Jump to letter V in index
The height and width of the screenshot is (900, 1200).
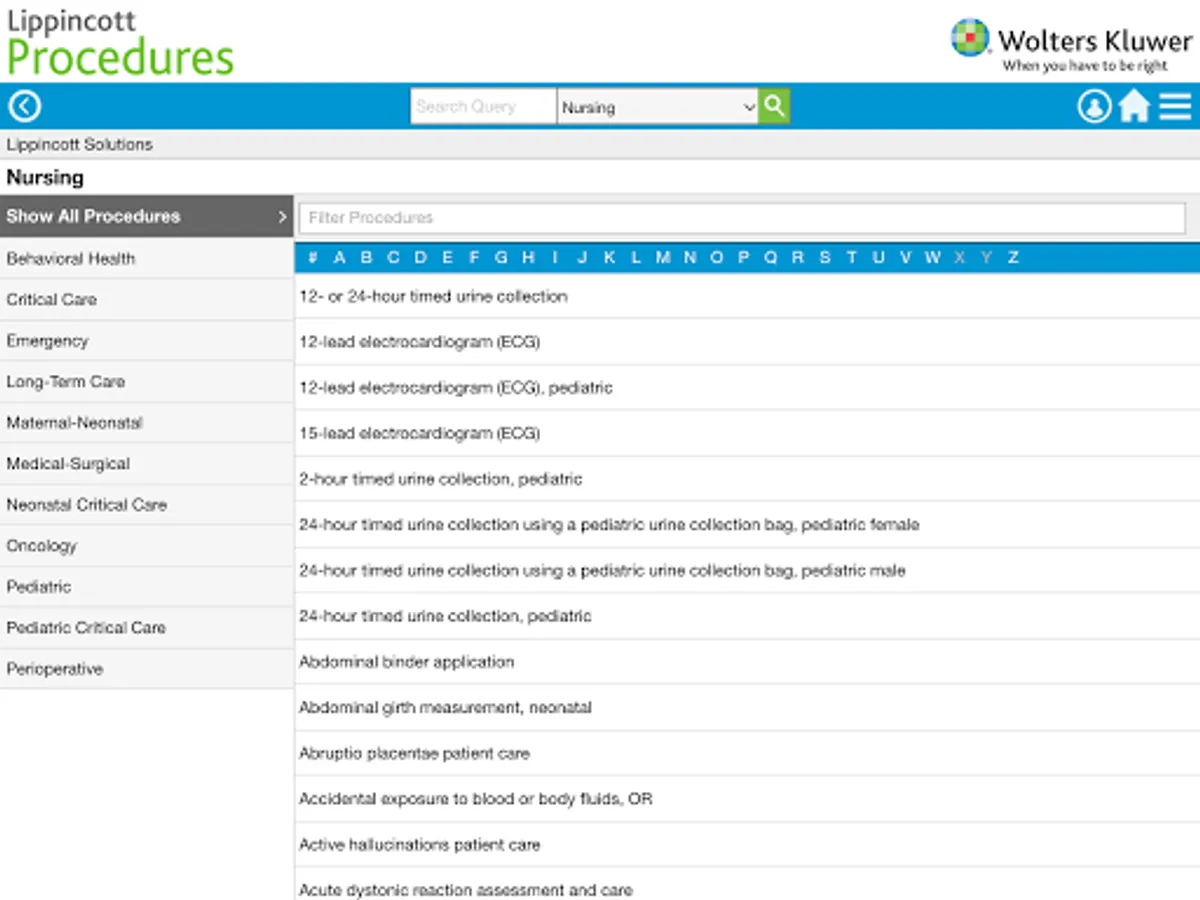(x=906, y=257)
